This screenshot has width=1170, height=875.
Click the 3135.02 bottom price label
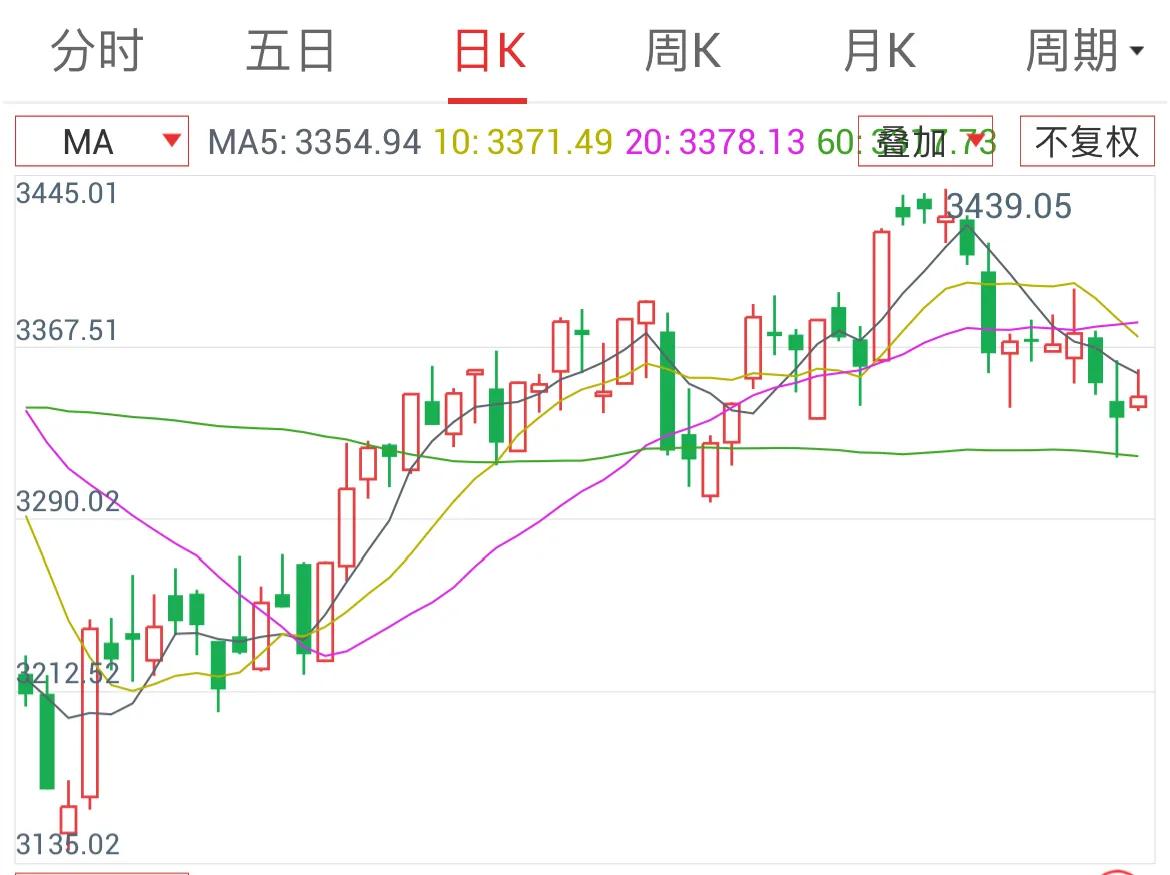pyautogui.click(x=66, y=844)
